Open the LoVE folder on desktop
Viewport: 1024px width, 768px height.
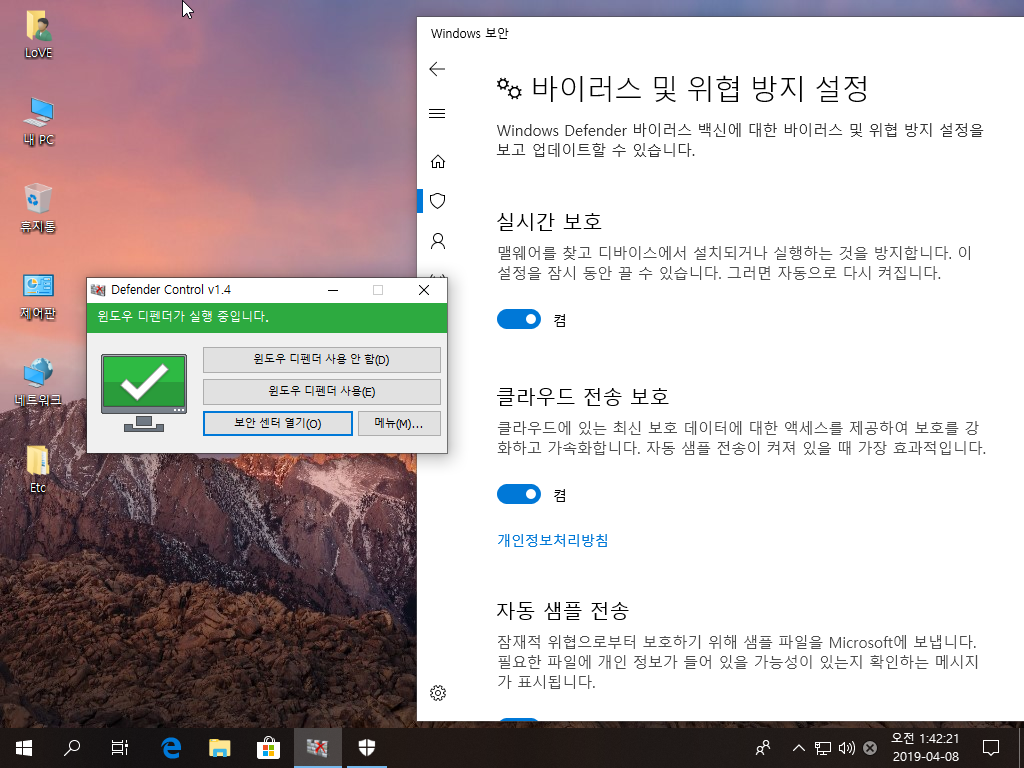click(x=39, y=35)
